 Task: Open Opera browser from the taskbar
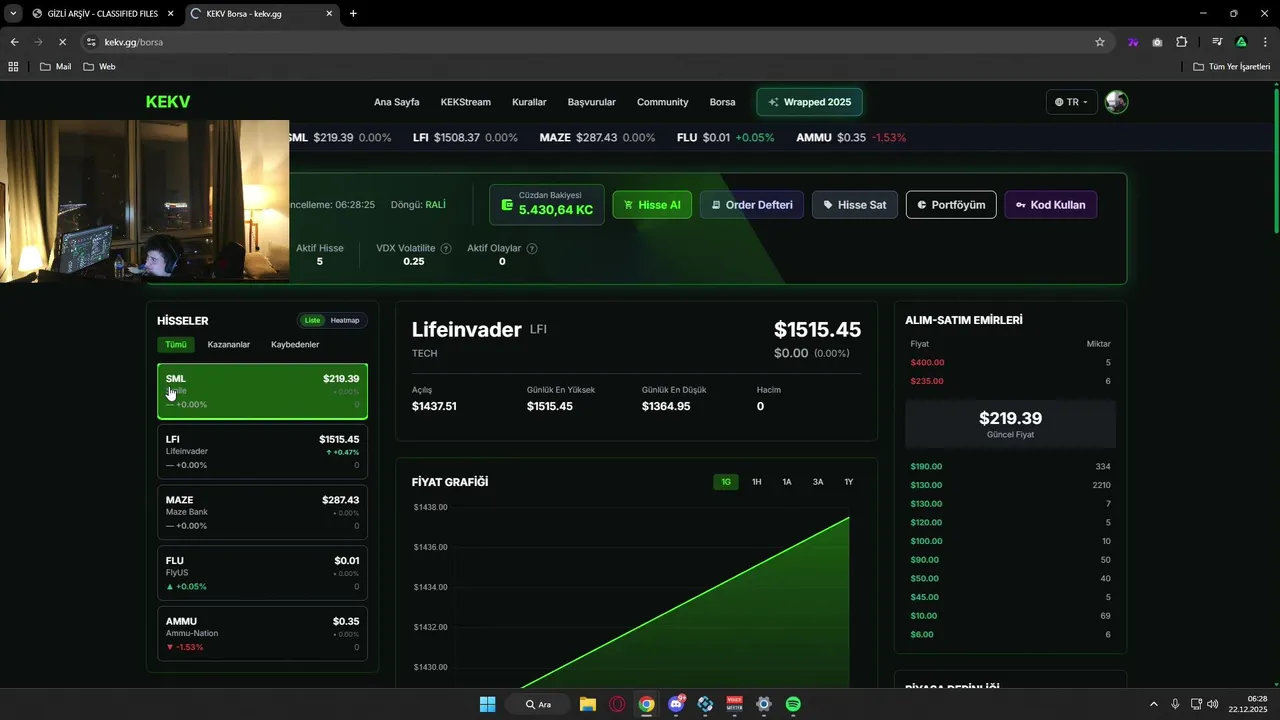coord(617,704)
